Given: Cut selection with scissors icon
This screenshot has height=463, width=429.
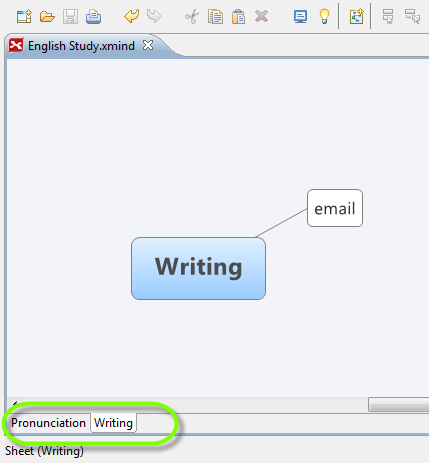Looking at the screenshot, I should coord(192,16).
